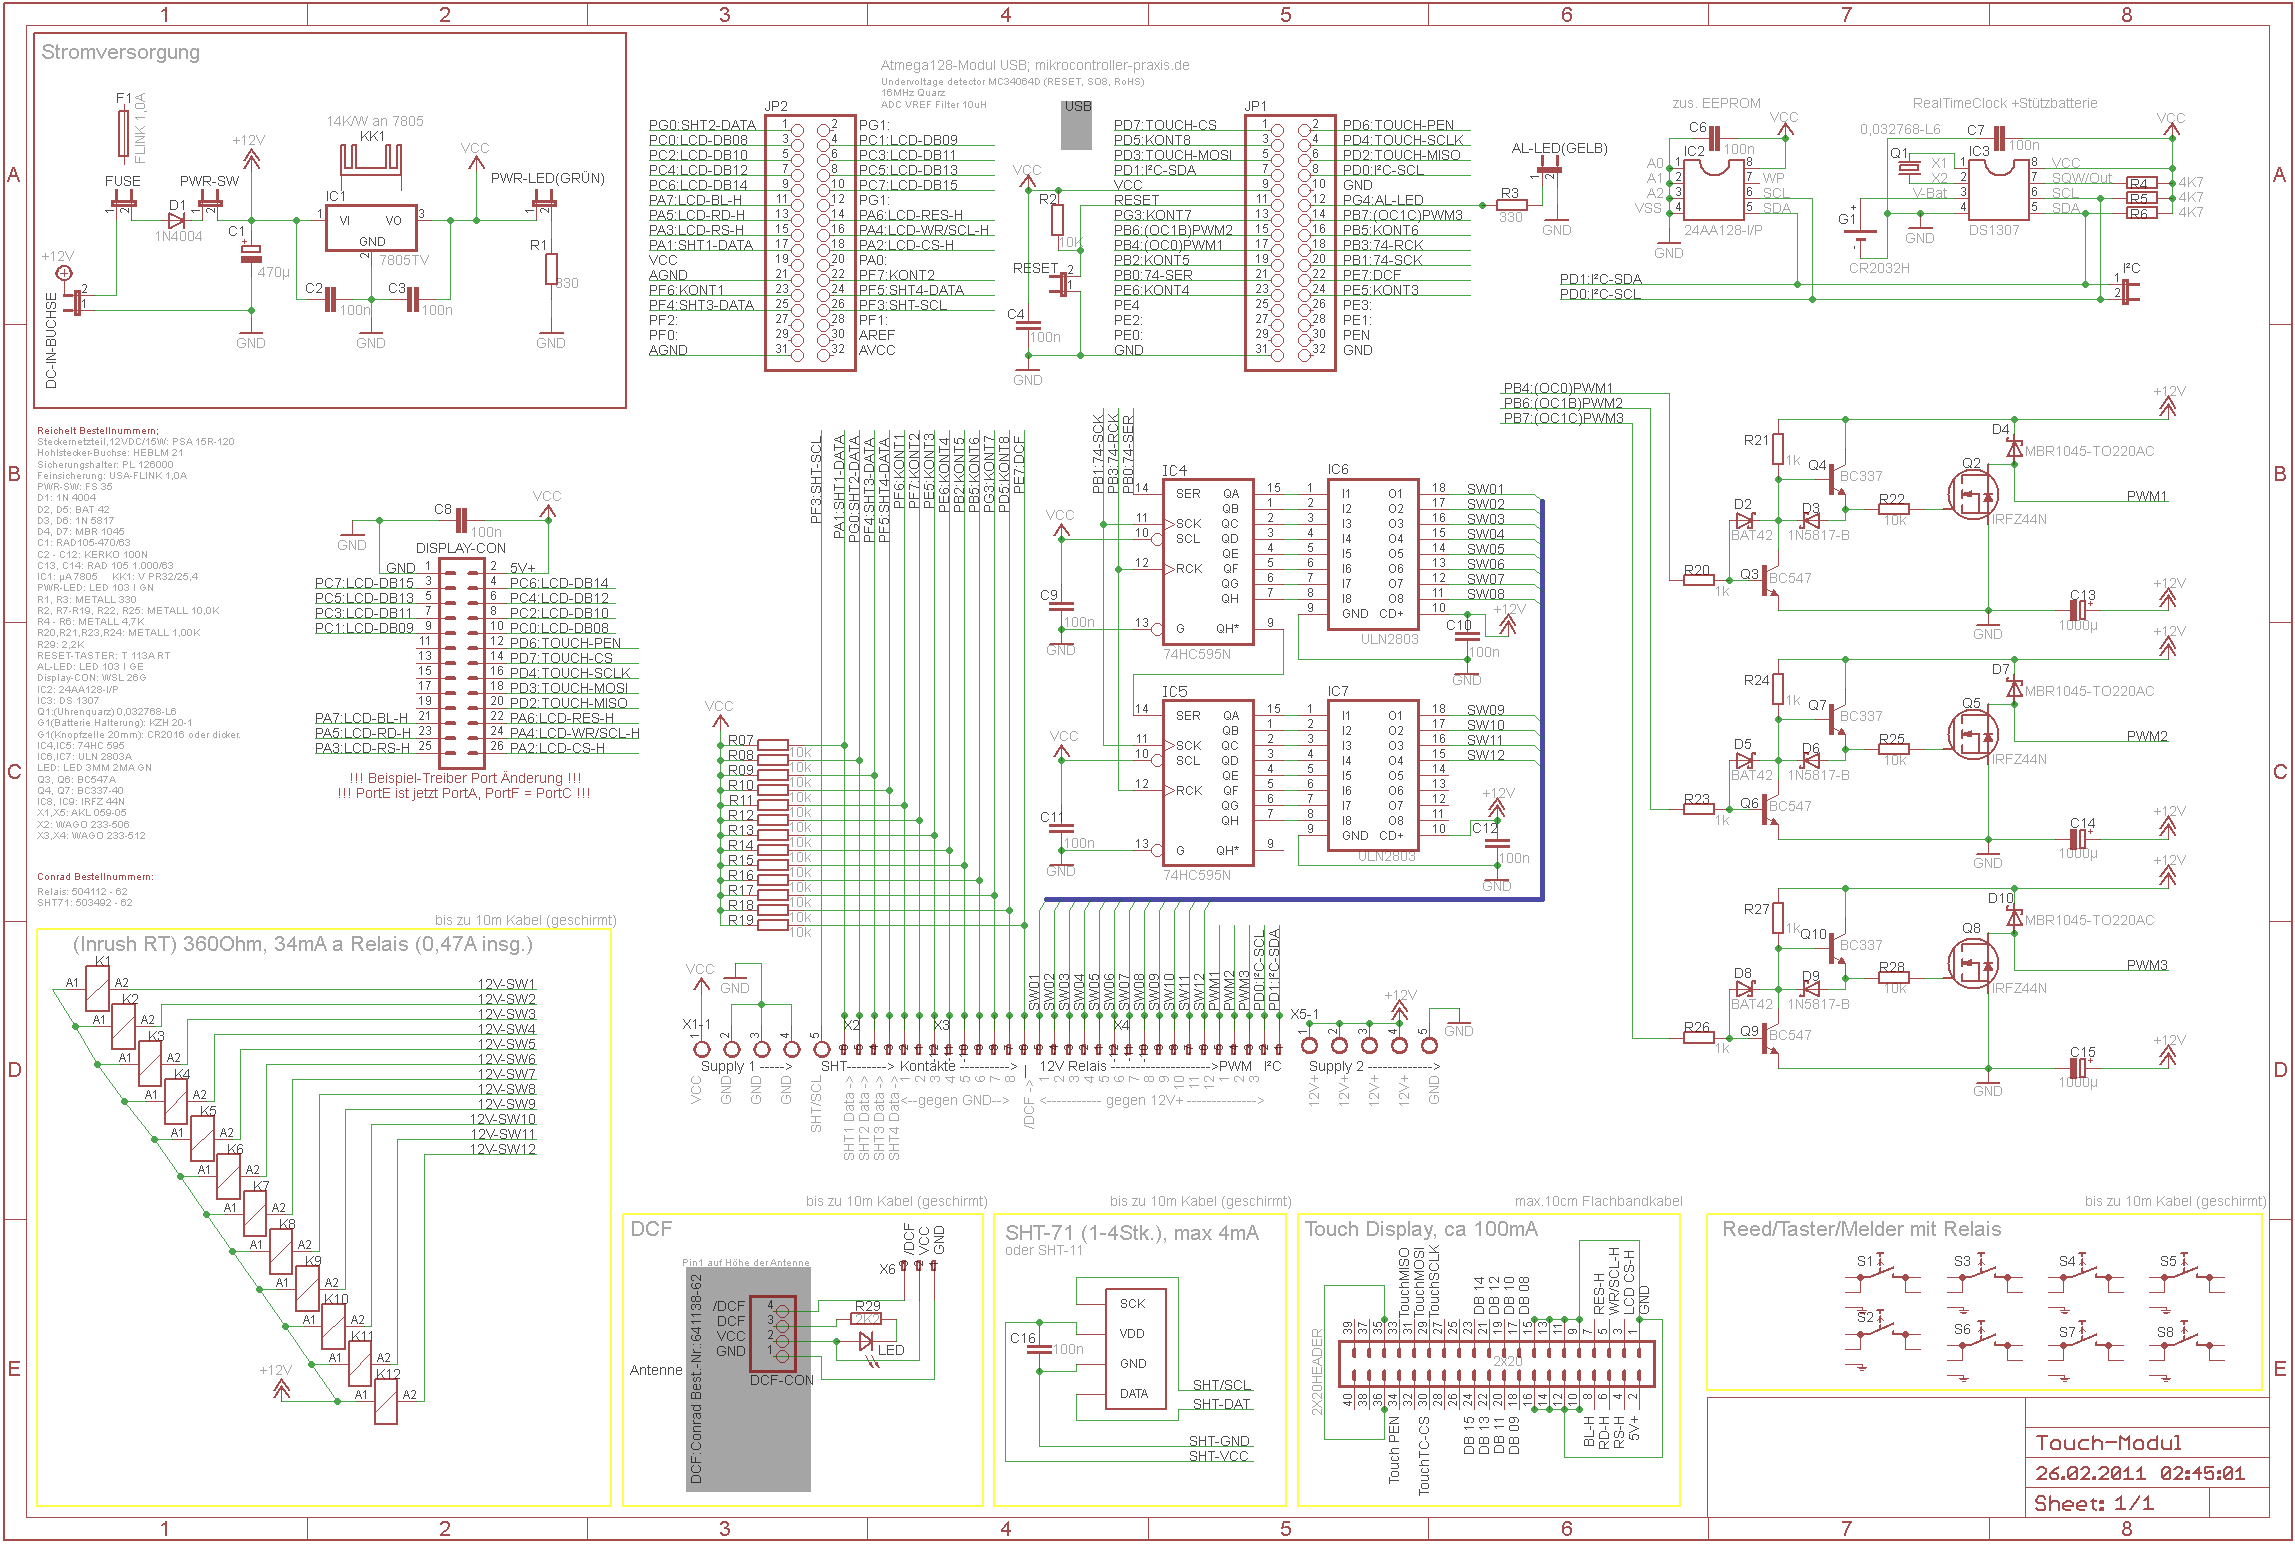Select the R29 2K2 resistor

[x=866, y=1319]
